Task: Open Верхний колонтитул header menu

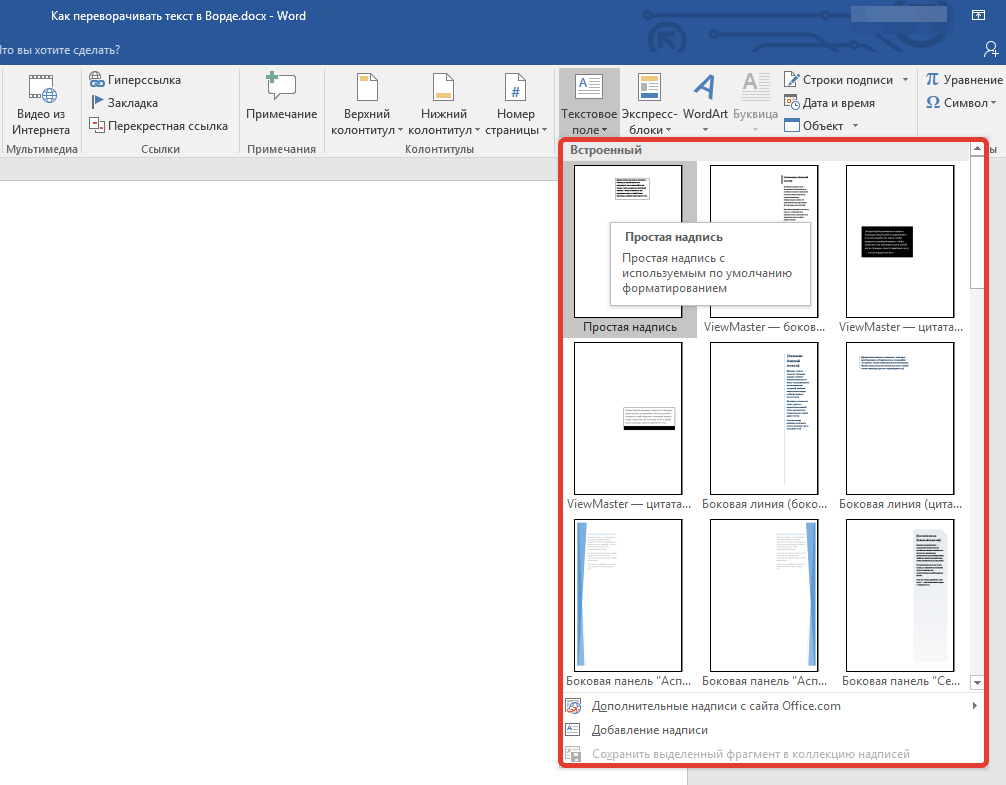Action: coord(367,104)
